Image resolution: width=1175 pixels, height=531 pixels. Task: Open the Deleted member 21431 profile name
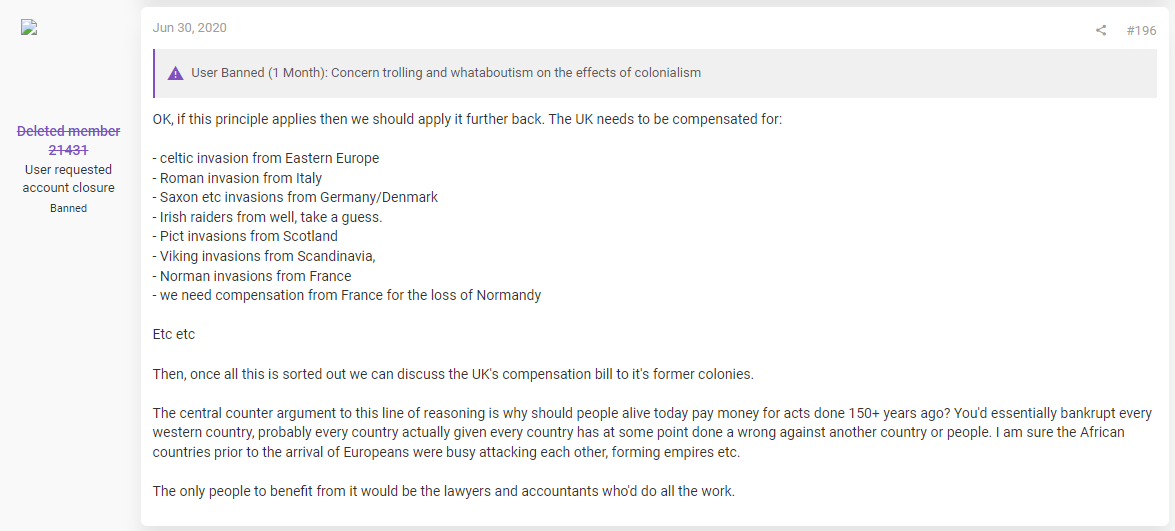click(x=68, y=141)
